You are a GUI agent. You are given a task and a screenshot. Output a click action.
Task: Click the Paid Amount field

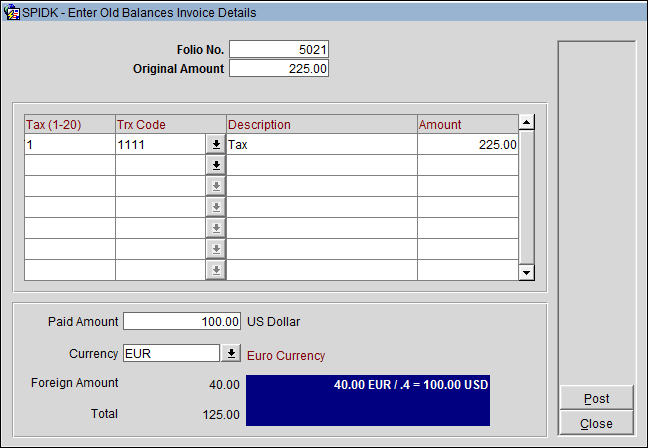(x=181, y=322)
